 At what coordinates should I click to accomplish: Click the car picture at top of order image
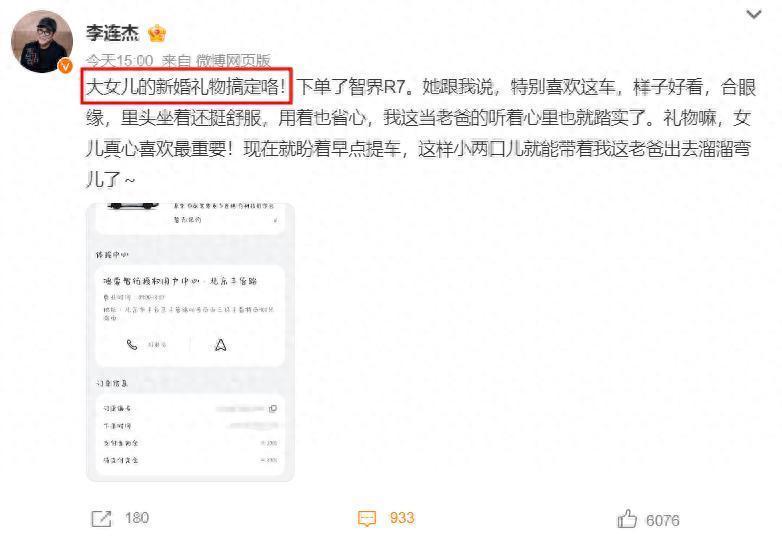[x=133, y=205]
